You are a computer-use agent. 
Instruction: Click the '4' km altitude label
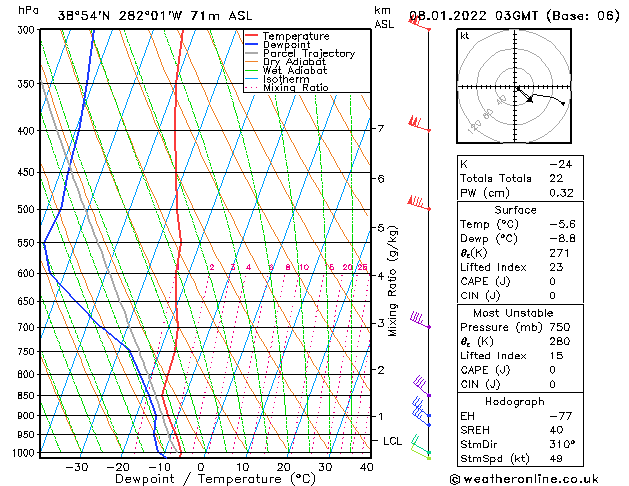click(380, 276)
